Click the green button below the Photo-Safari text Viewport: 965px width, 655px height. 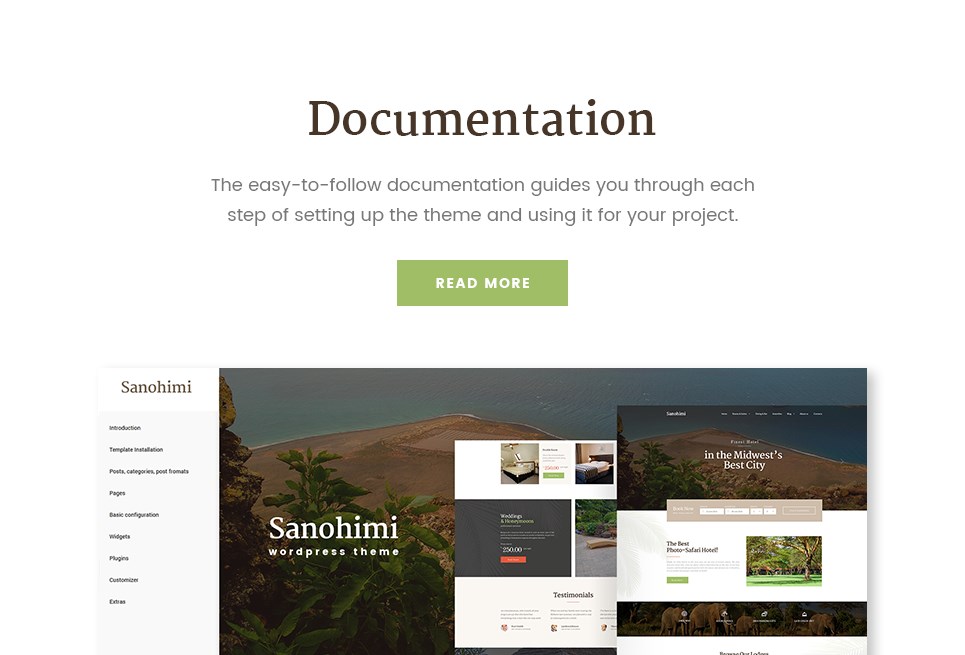[x=677, y=580]
